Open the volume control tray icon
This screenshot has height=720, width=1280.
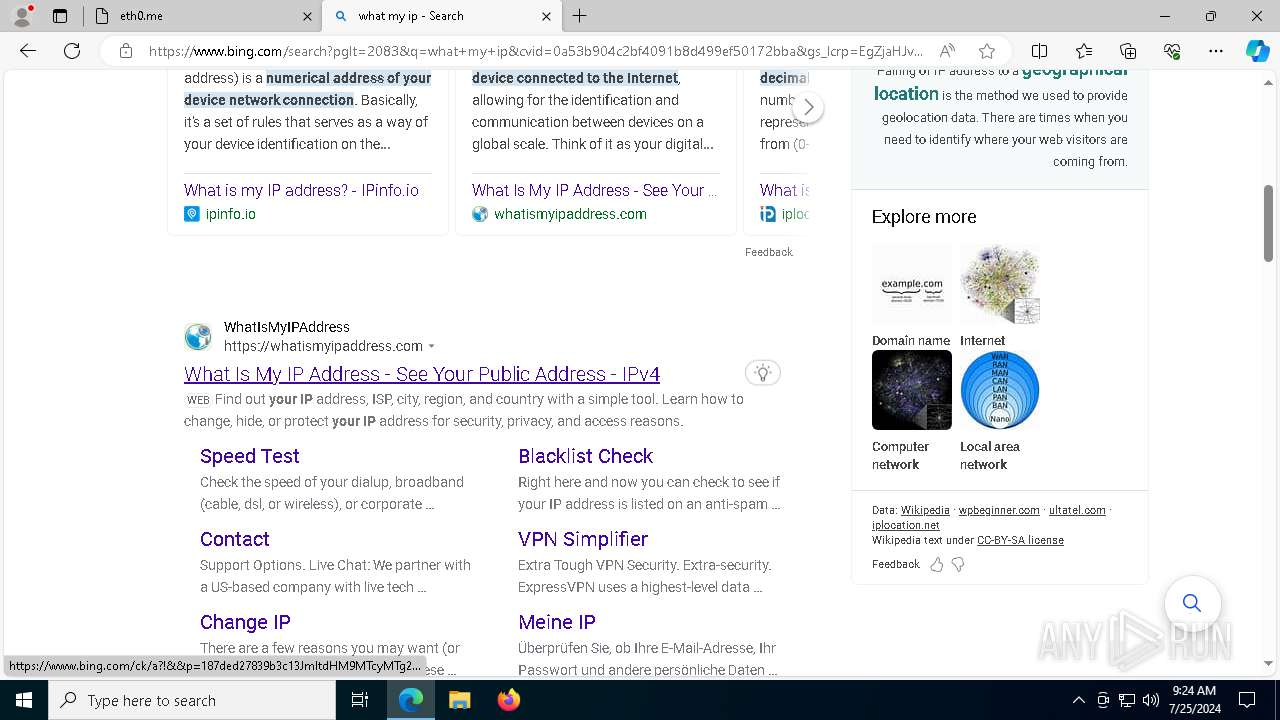point(1150,700)
